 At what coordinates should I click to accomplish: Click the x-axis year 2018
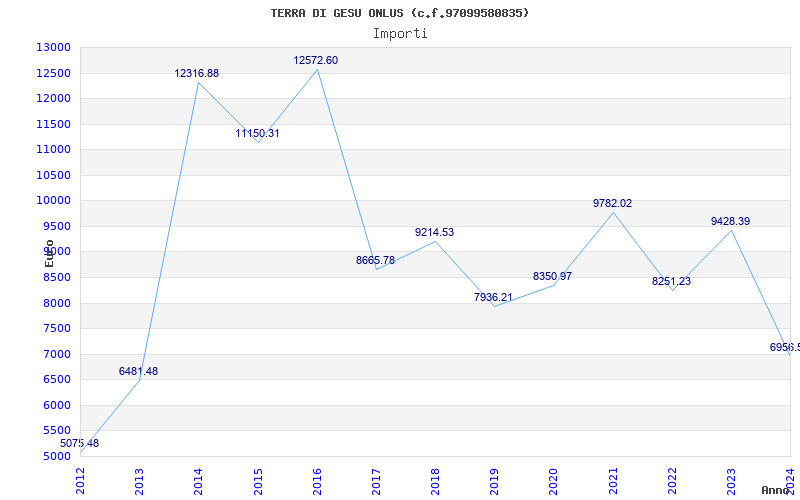(435, 482)
